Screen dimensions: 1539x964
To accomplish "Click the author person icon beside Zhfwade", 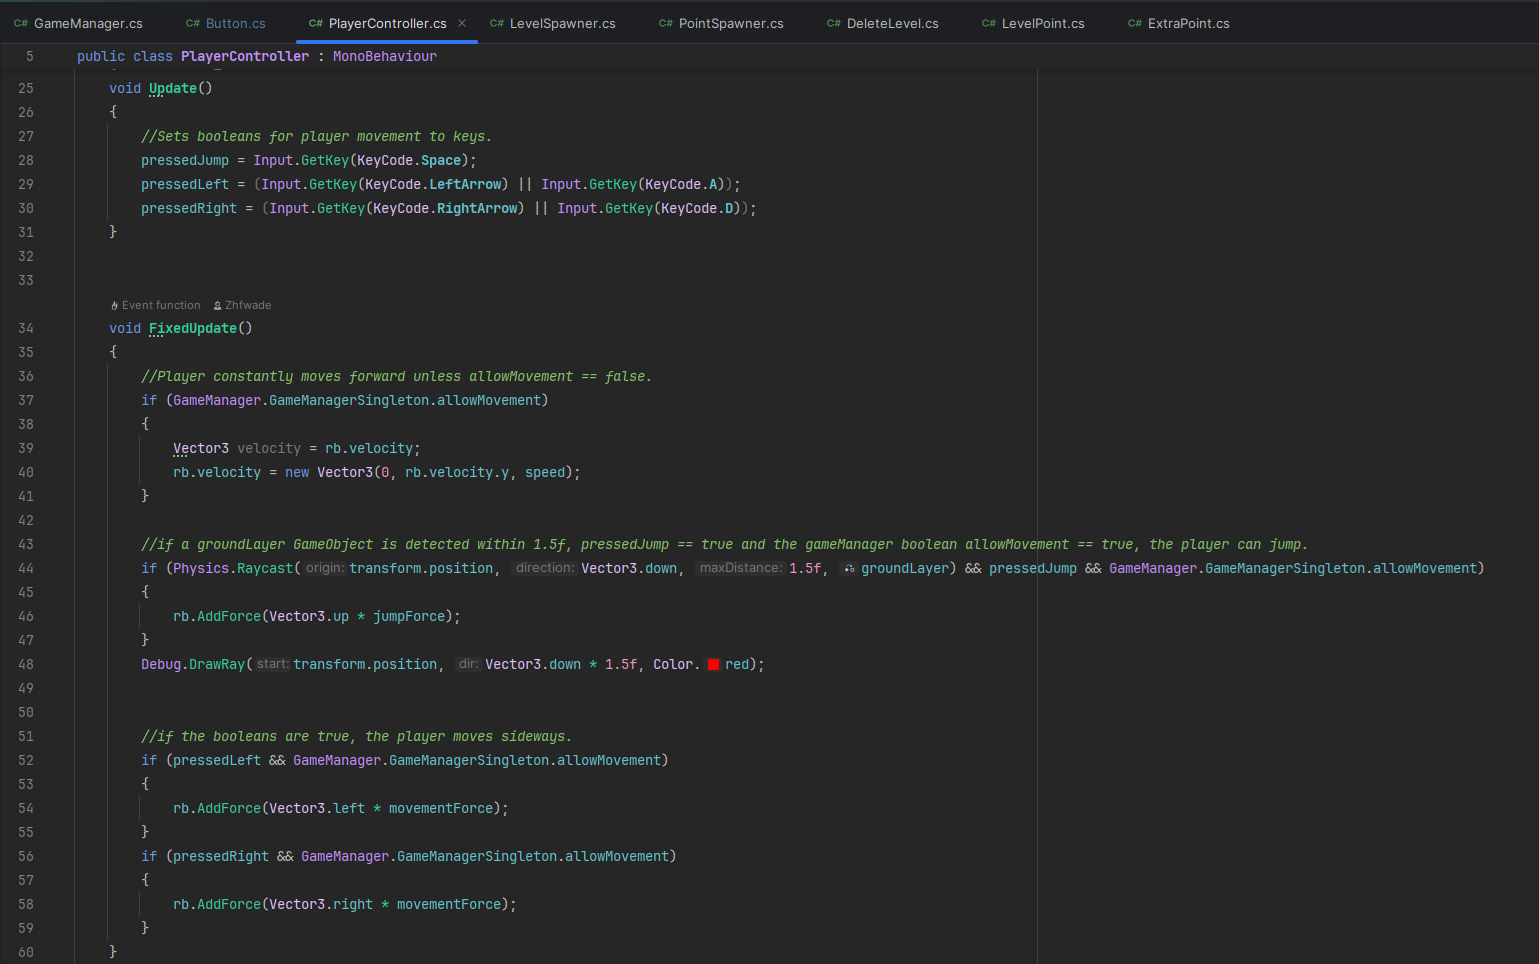I will click(217, 306).
